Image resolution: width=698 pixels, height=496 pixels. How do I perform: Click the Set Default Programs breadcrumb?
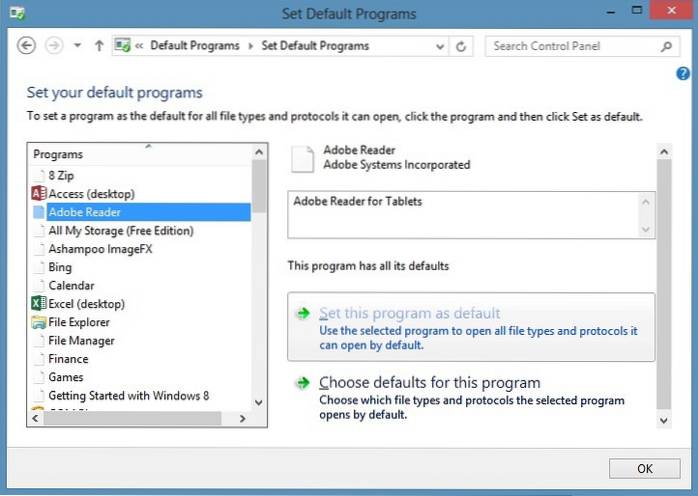[x=315, y=46]
